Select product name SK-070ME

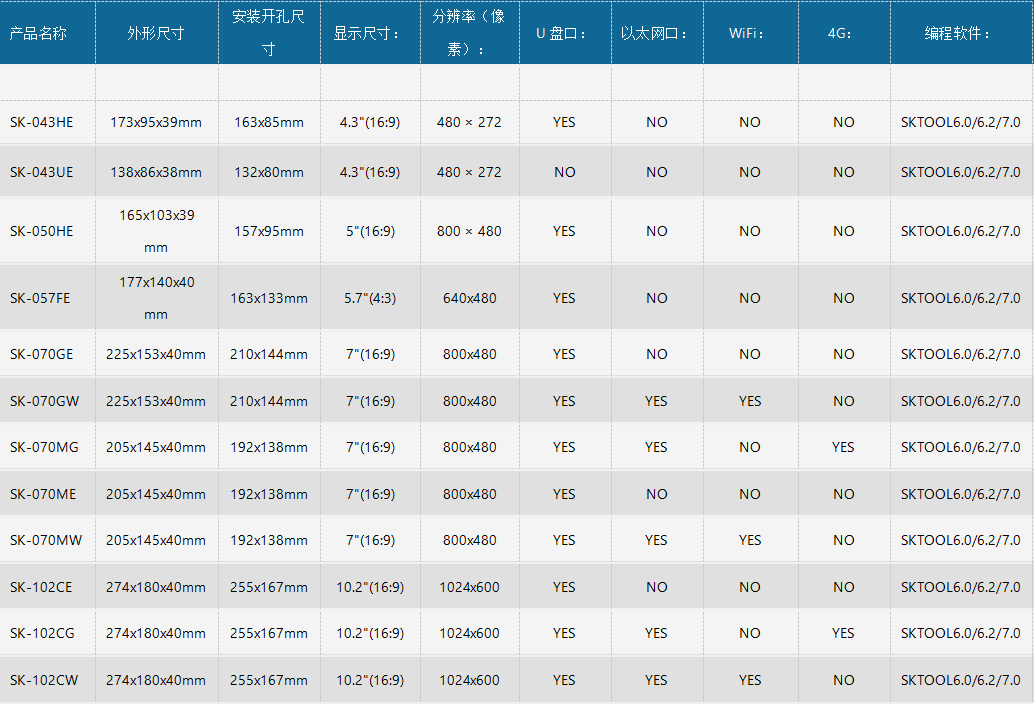point(43,494)
